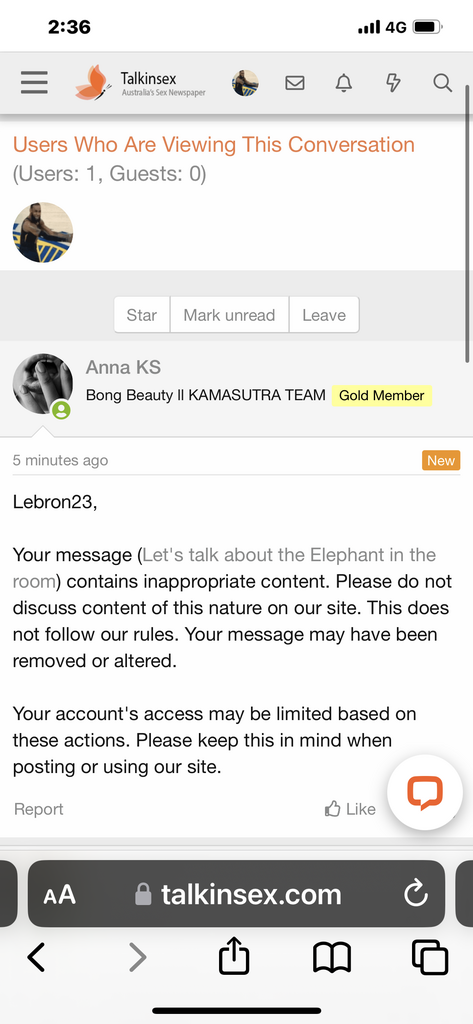Show all Safari tabs

tap(430, 958)
